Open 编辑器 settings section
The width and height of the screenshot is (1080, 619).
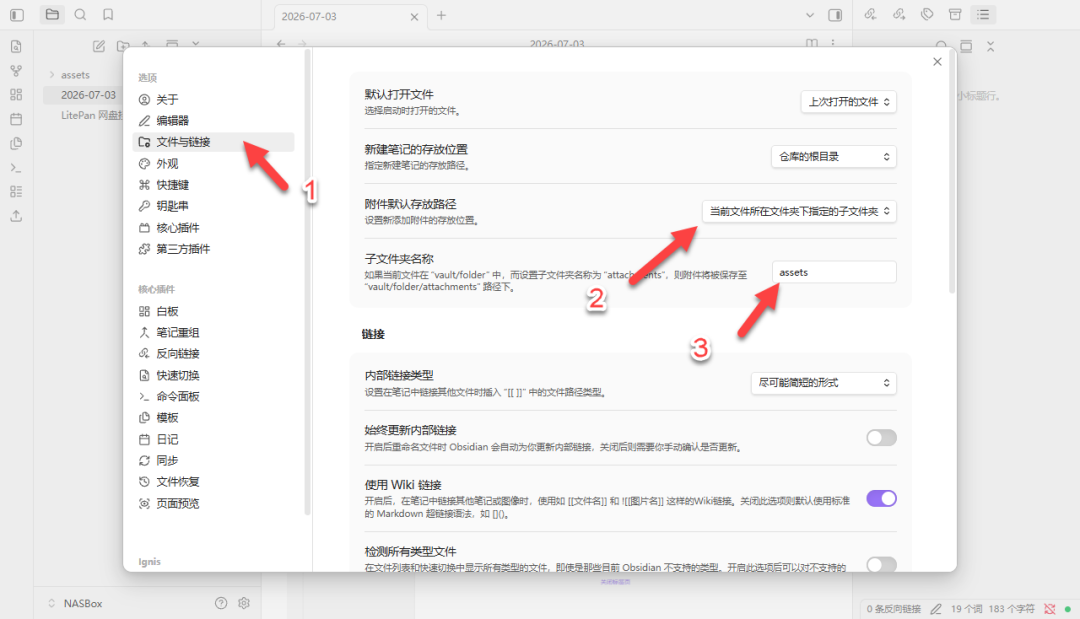[214, 120]
